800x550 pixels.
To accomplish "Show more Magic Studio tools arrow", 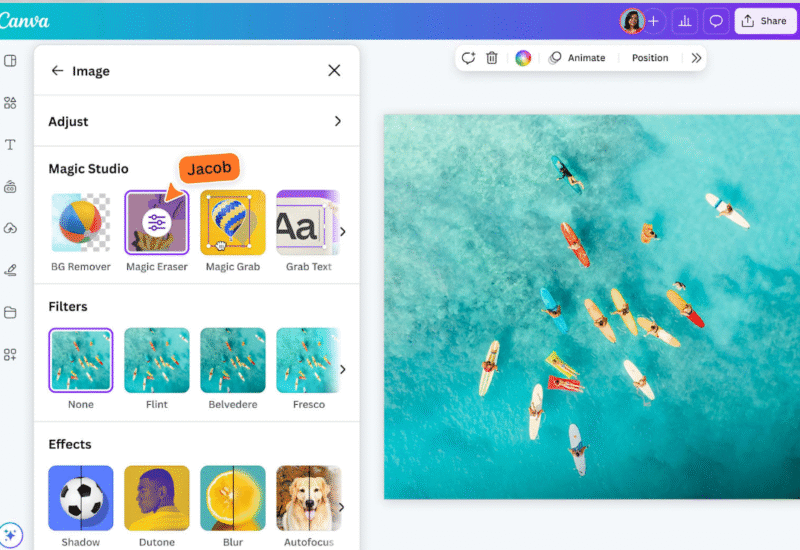I will (343, 232).
